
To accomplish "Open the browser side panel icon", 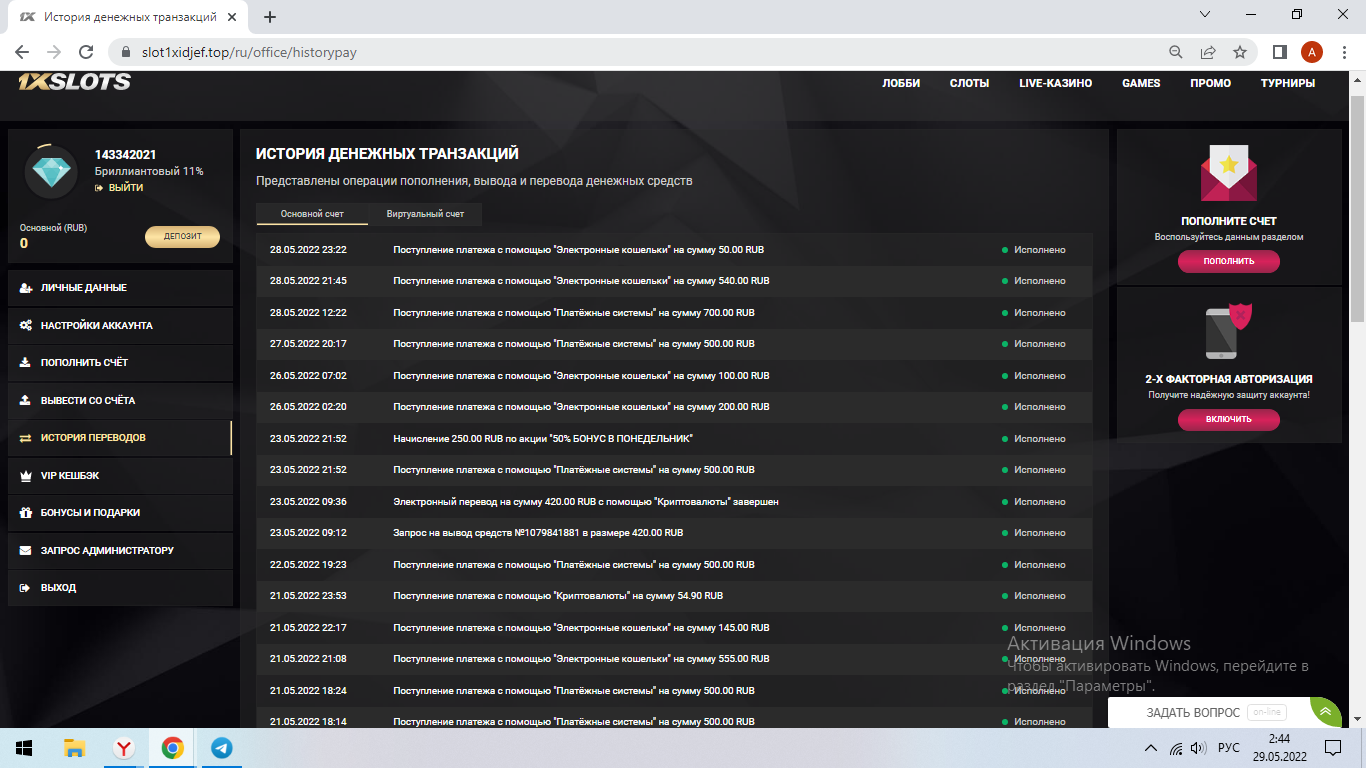I will (x=1279, y=52).
